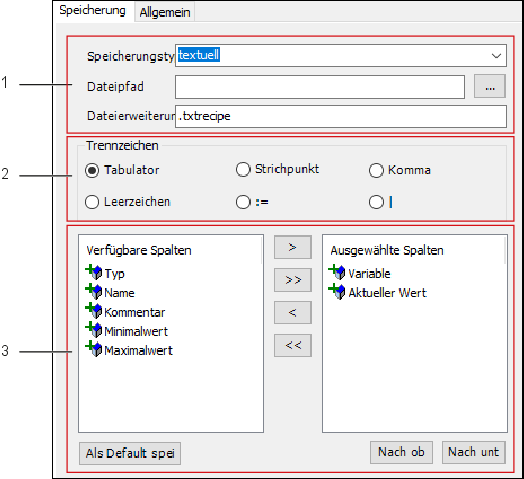Click the browse button next to Dateipfad
The width and height of the screenshot is (524, 479).
click(x=490, y=86)
